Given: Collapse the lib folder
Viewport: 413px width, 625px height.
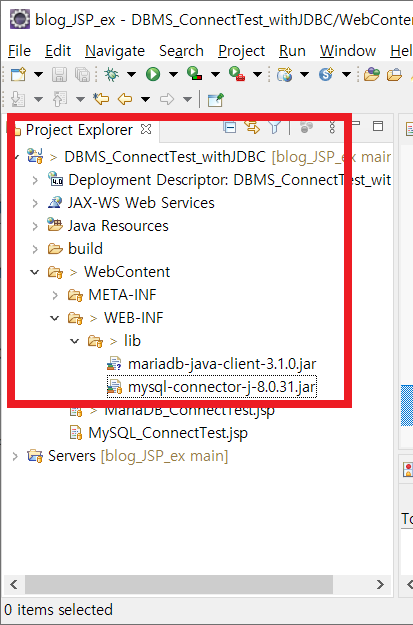Looking at the screenshot, I should coord(75,341).
